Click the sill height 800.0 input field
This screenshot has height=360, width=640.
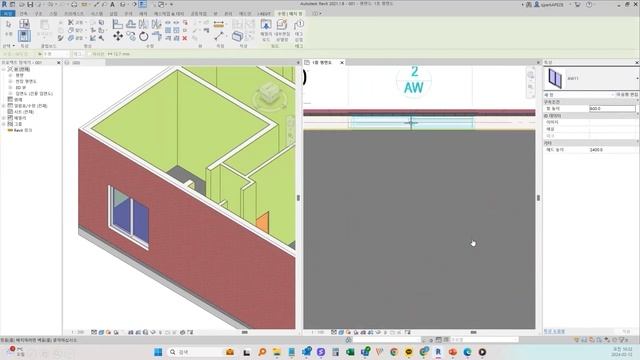(612, 109)
